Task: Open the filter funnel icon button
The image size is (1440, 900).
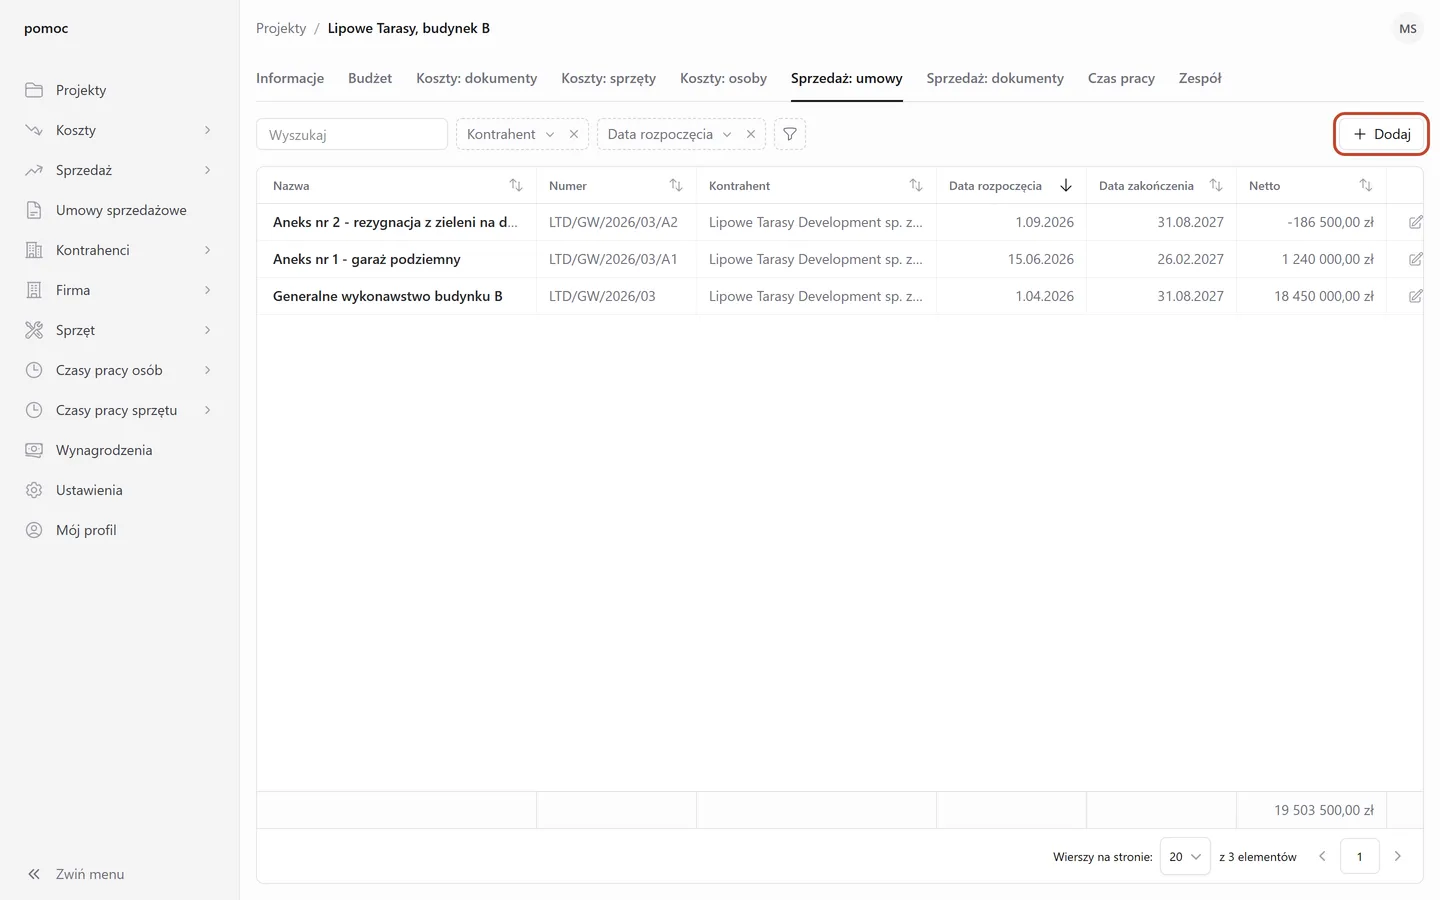Action: [790, 134]
